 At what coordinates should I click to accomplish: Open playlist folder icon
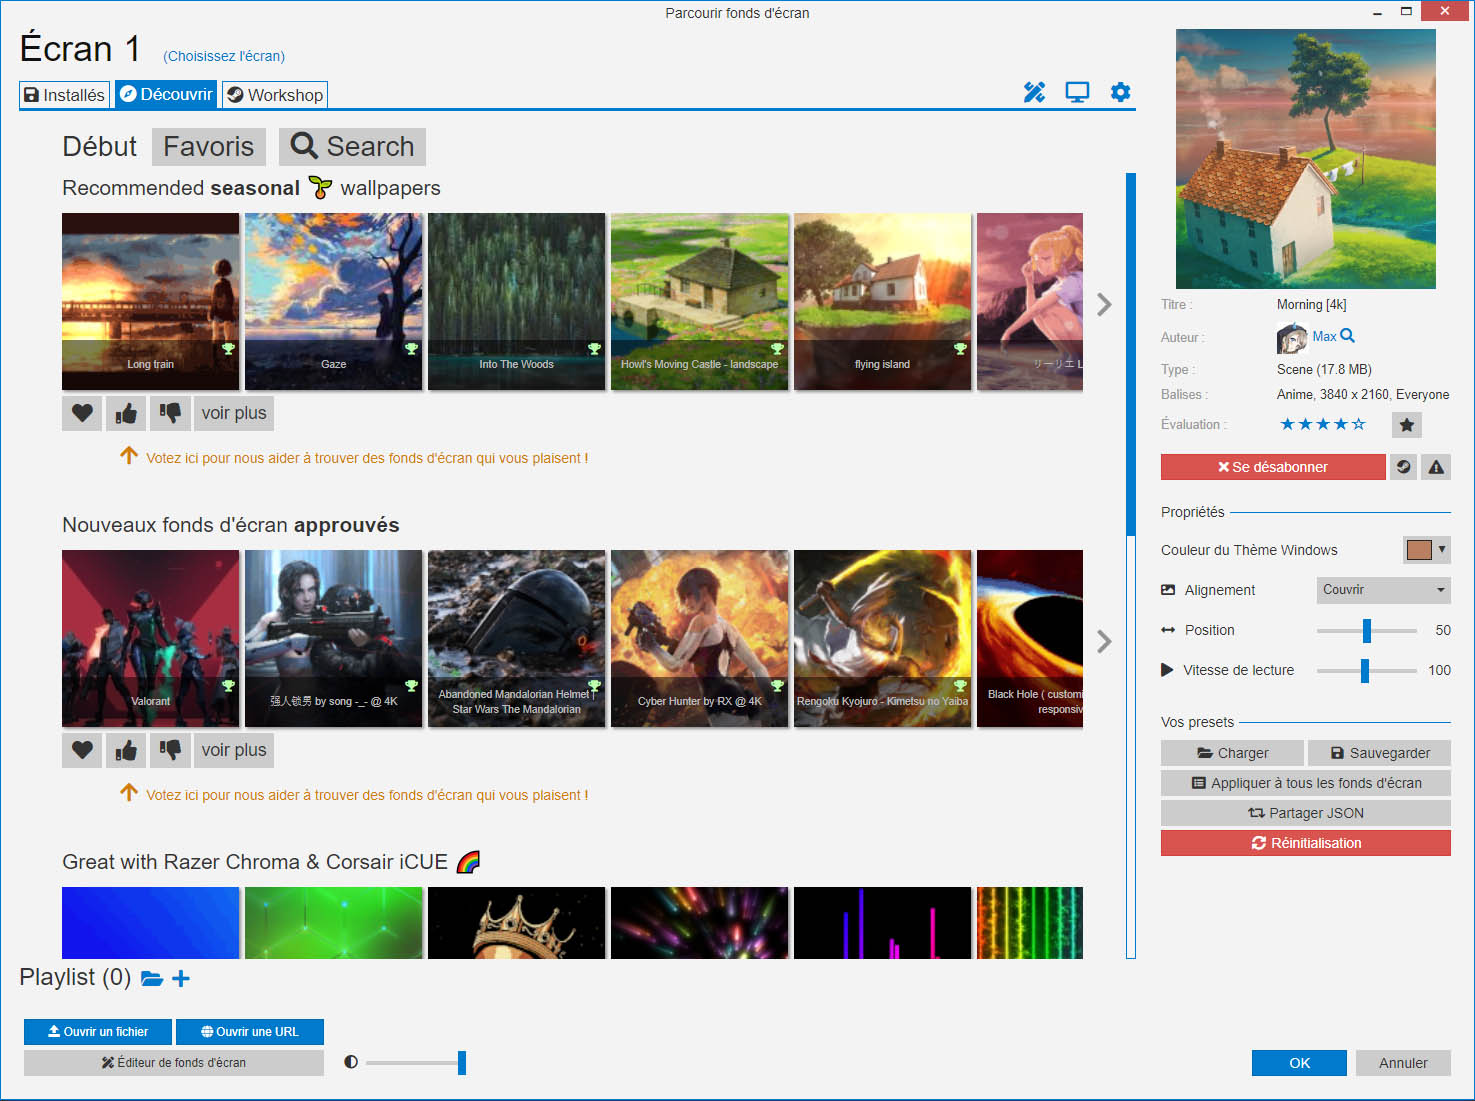pos(152,978)
